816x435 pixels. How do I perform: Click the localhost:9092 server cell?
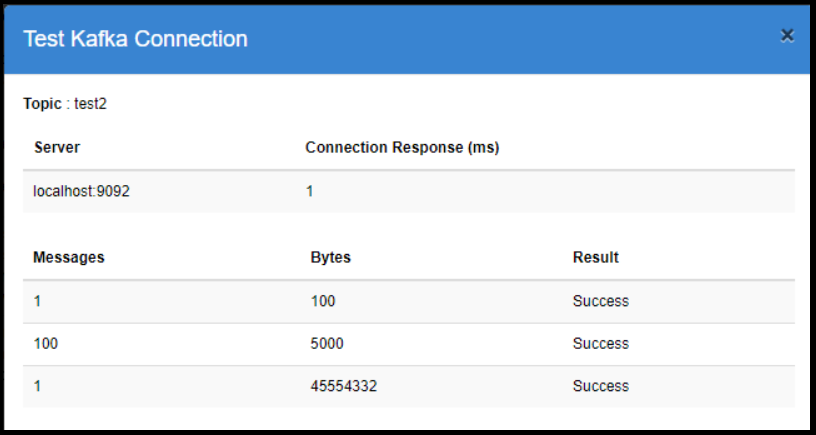coord(82,191)
